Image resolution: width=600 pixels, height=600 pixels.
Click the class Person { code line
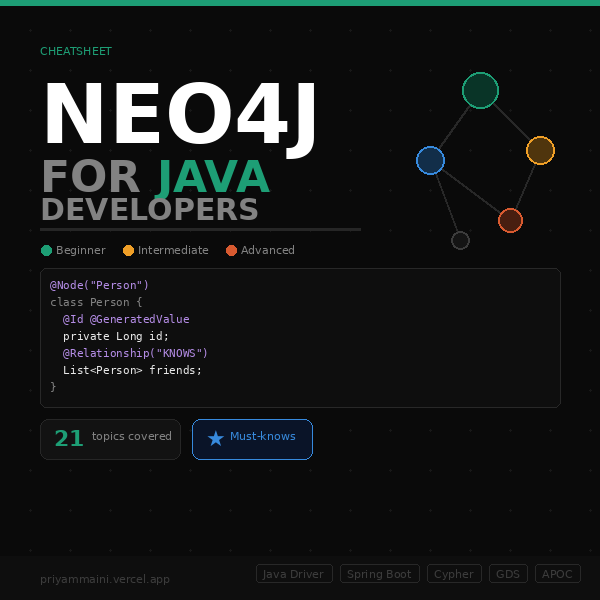(x=96, y=302)
